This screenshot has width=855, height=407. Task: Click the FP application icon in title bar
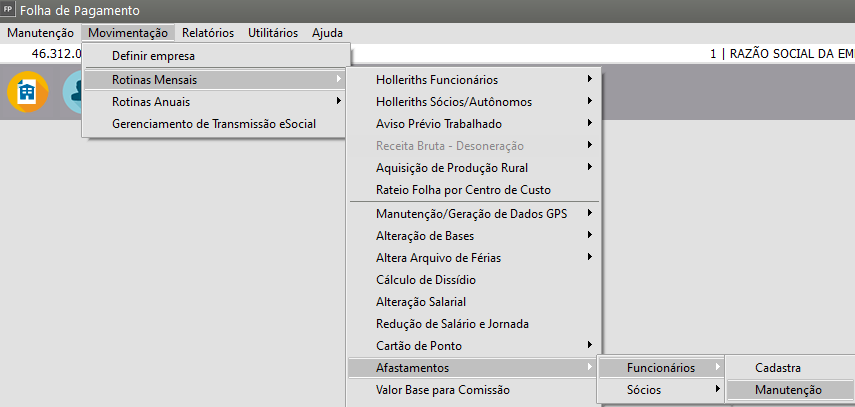[9, 10]
